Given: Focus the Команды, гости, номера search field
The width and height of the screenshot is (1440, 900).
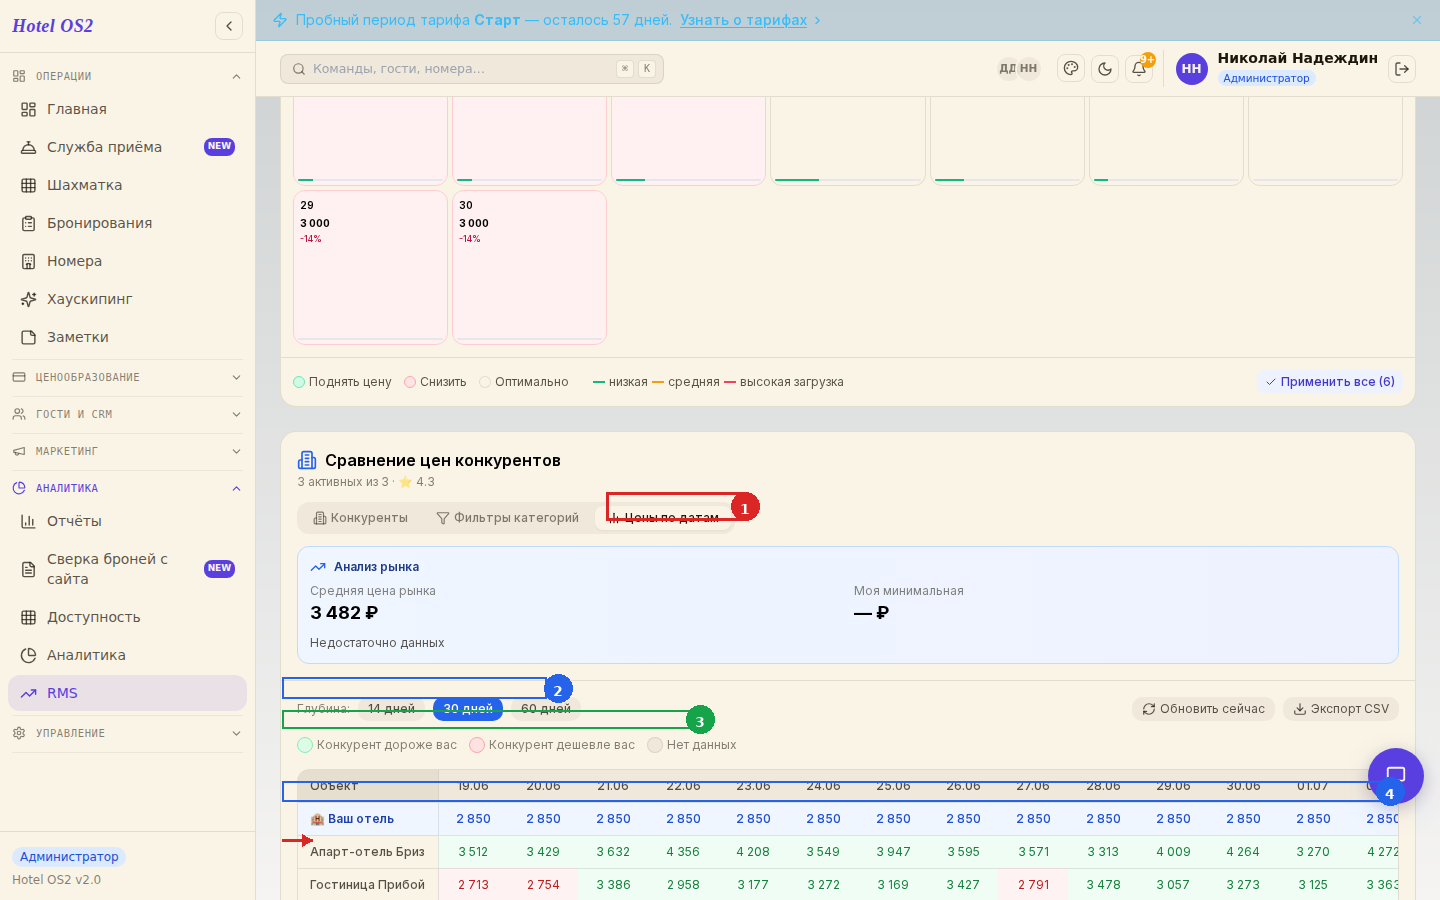Looking at the screenshot, I should coord(472,69).
